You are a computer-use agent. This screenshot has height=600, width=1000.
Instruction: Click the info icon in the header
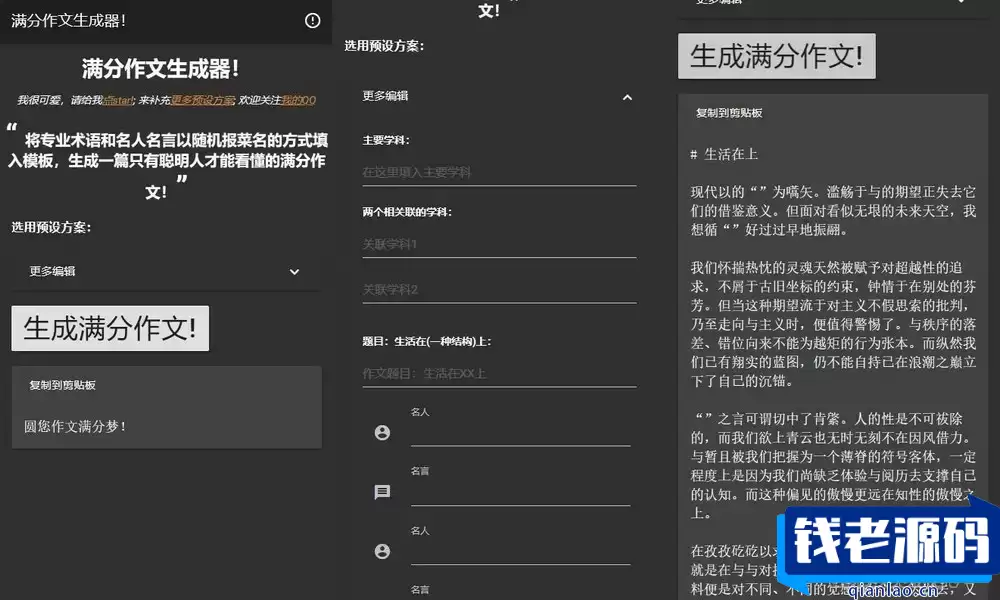pyautogui.click(x=312, y=20)
